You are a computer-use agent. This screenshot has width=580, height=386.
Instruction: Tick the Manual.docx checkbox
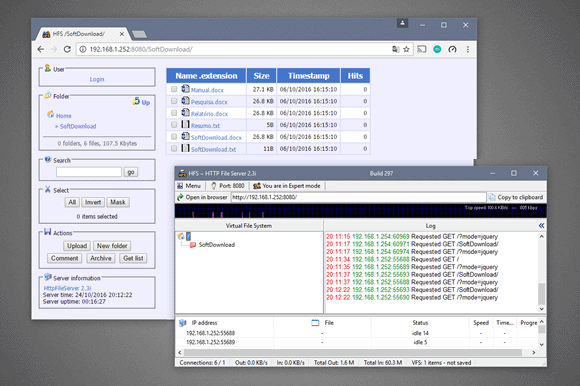pos(174,89)
